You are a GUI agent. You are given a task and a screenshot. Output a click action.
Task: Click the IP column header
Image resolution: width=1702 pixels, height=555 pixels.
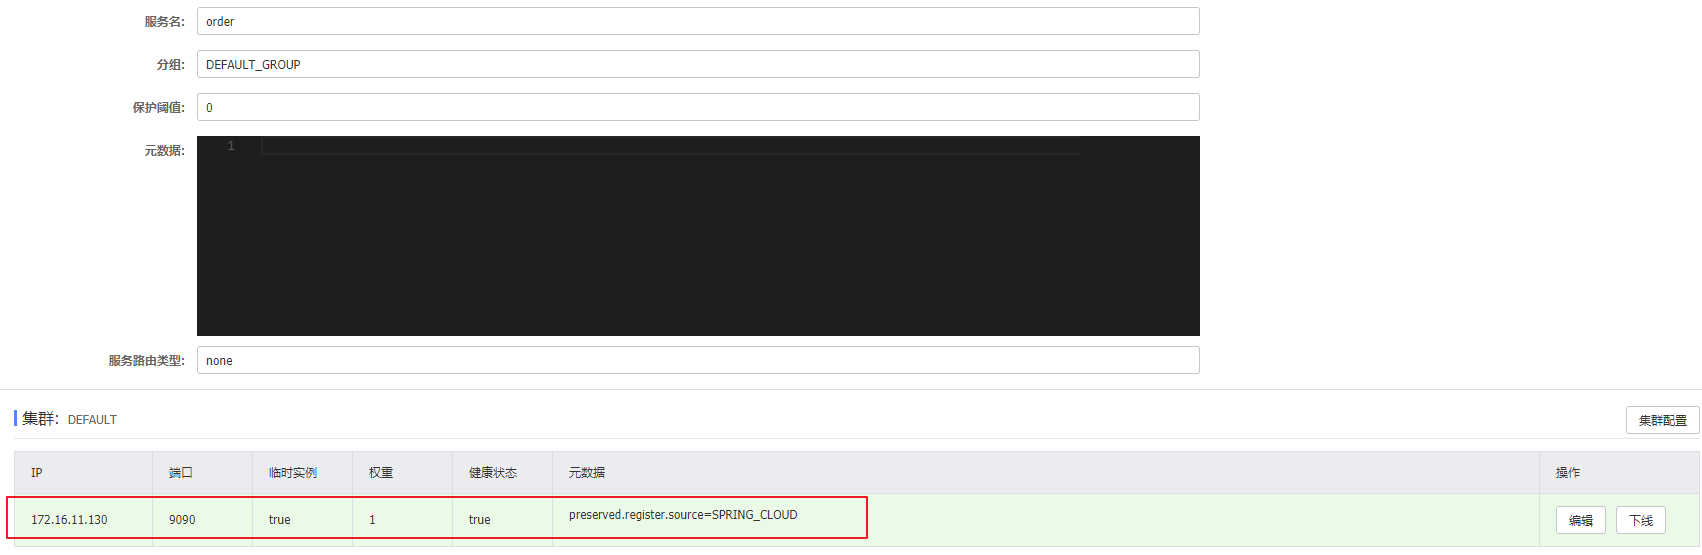click(37, 472)
